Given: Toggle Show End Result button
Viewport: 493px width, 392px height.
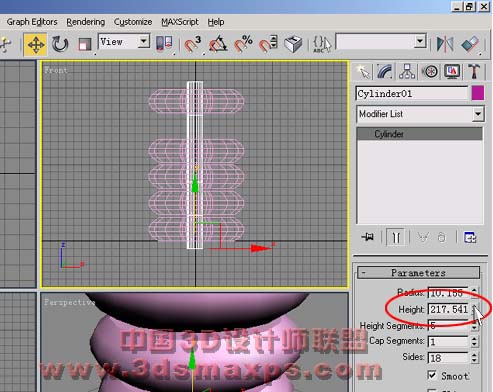Looking at the screenshot, I should pyautogui.click(x=396, y=237).
